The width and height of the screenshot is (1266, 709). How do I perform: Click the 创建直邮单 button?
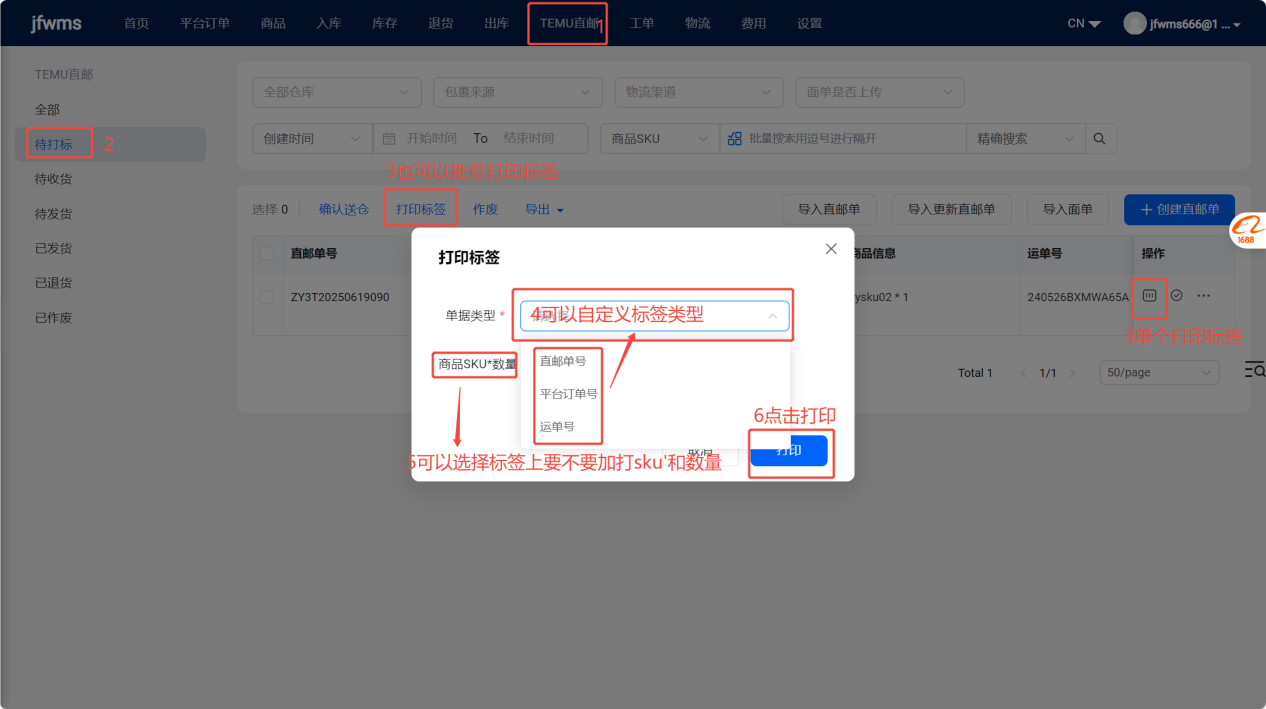(x=1180, y=210)
